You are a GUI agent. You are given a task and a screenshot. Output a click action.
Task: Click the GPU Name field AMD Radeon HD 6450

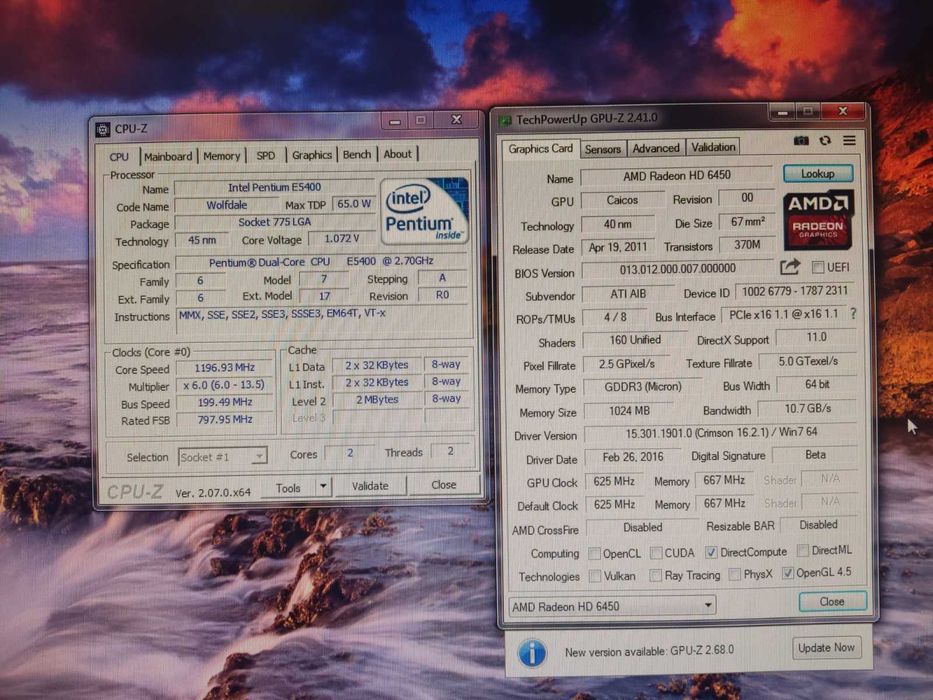pos(677,176)
